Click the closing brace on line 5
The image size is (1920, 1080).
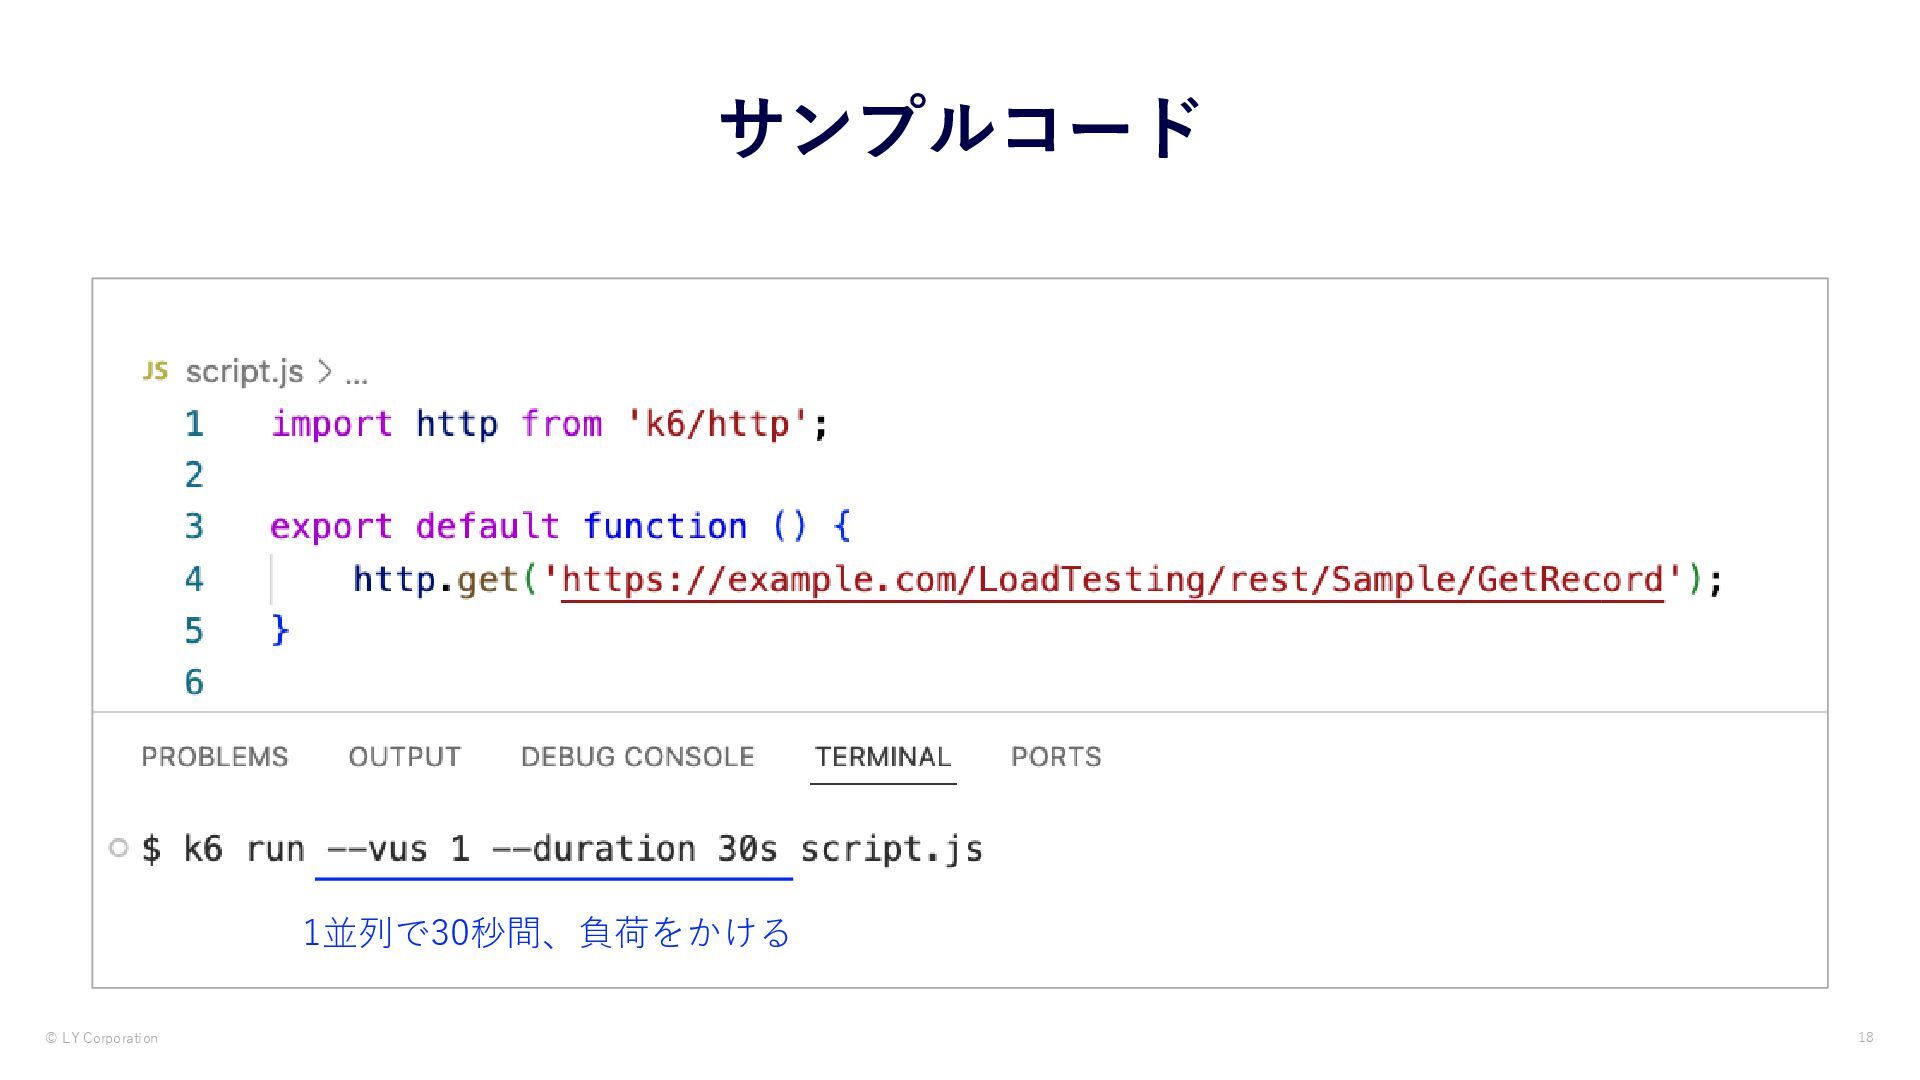point(280,630)
